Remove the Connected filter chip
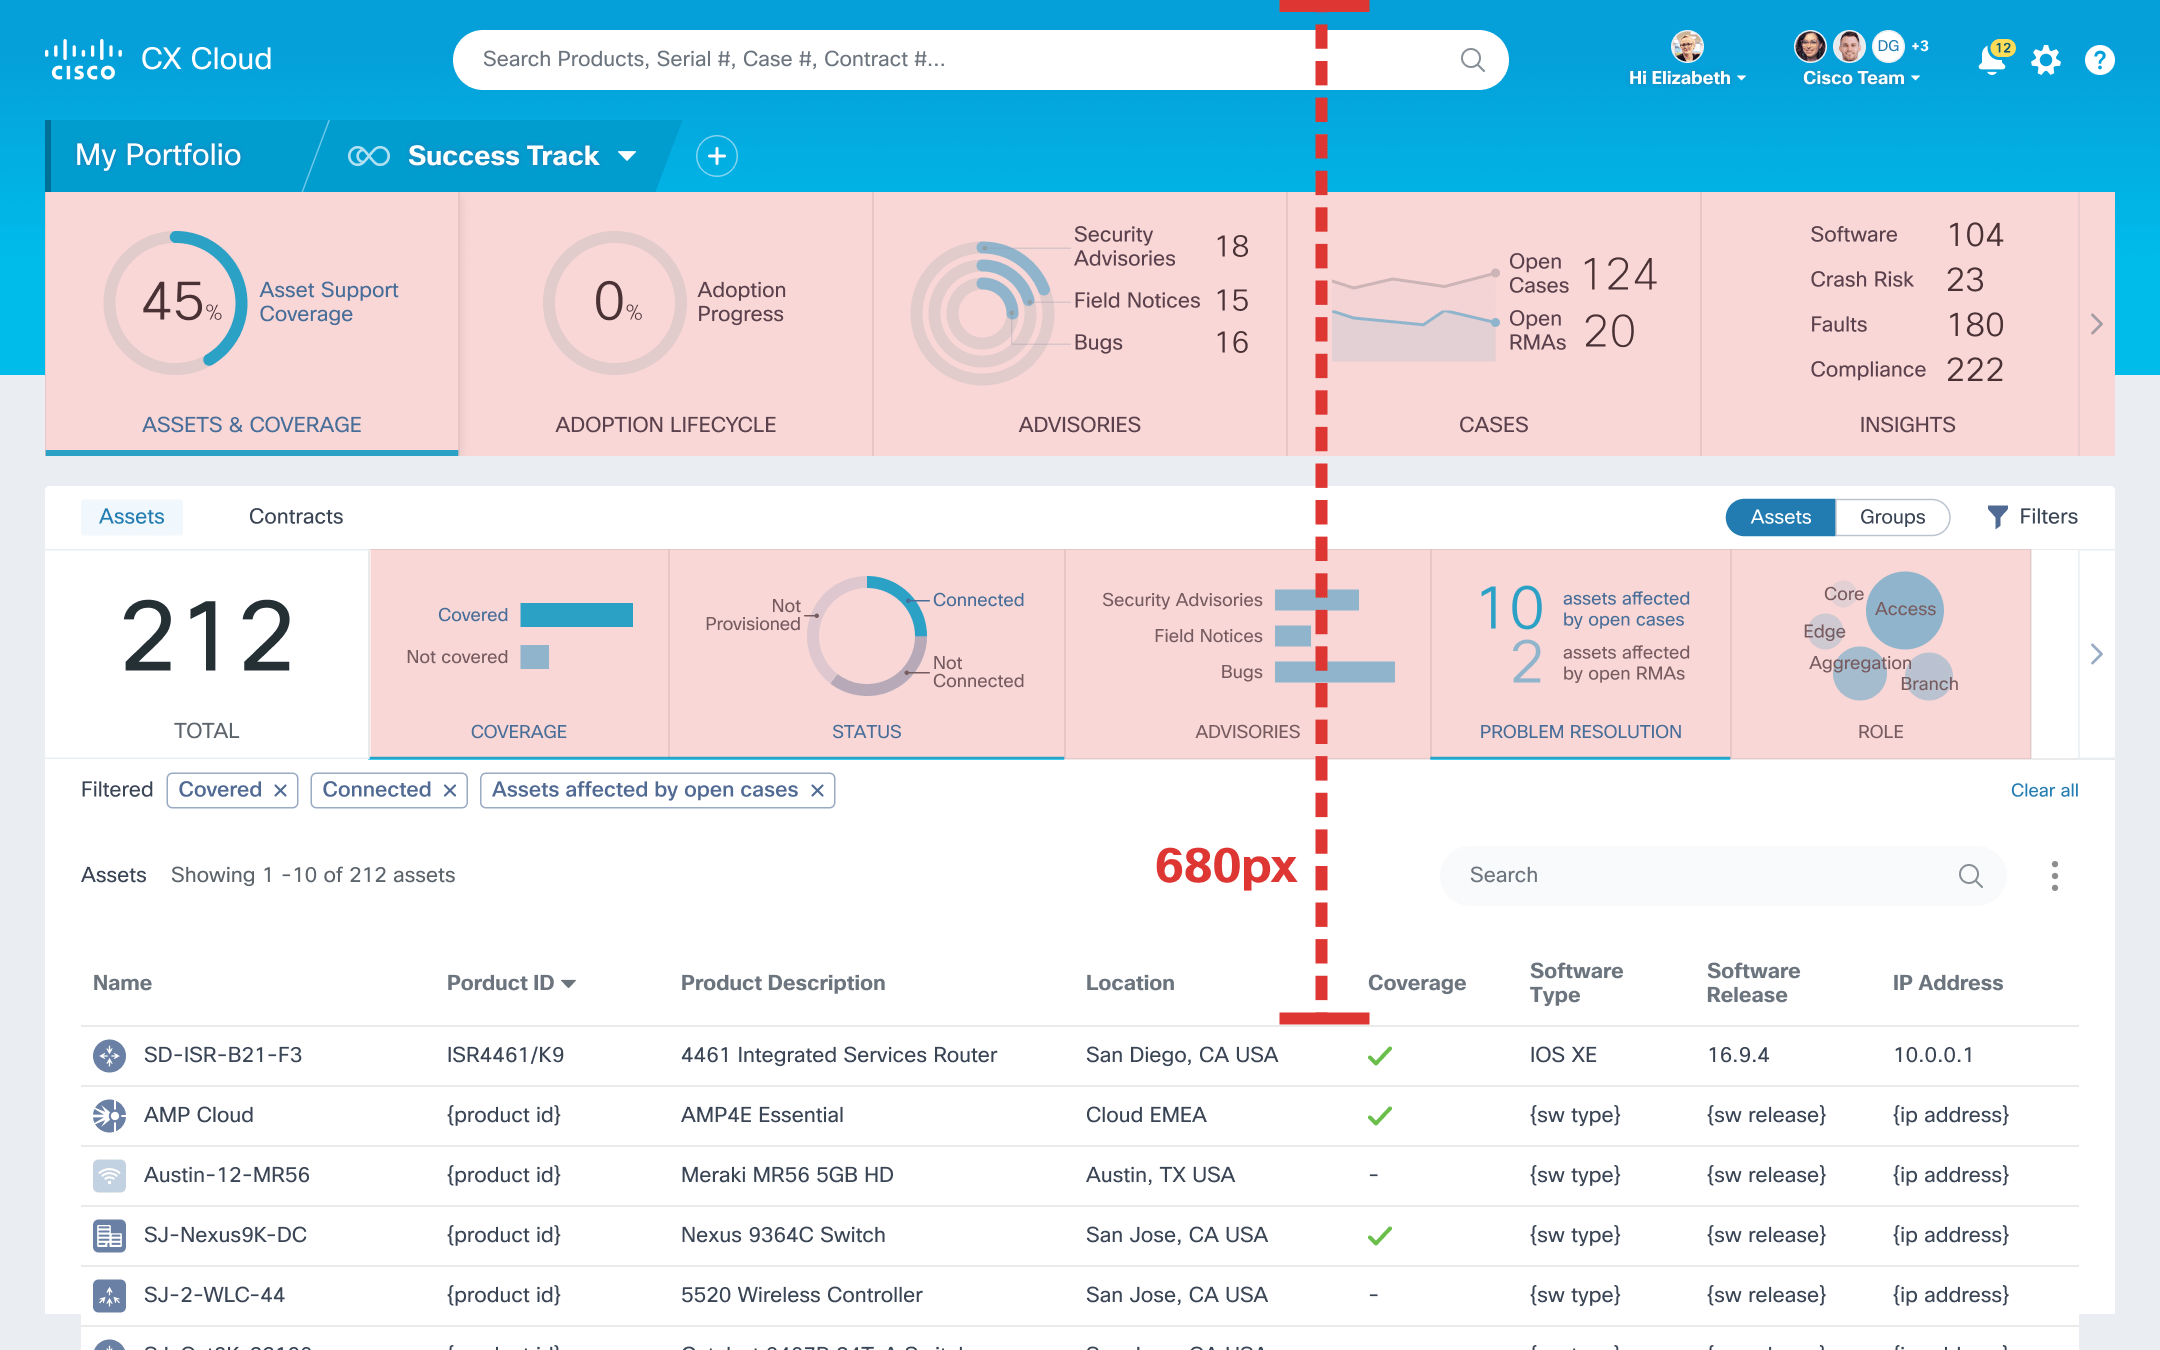 (x=450, y=791)
